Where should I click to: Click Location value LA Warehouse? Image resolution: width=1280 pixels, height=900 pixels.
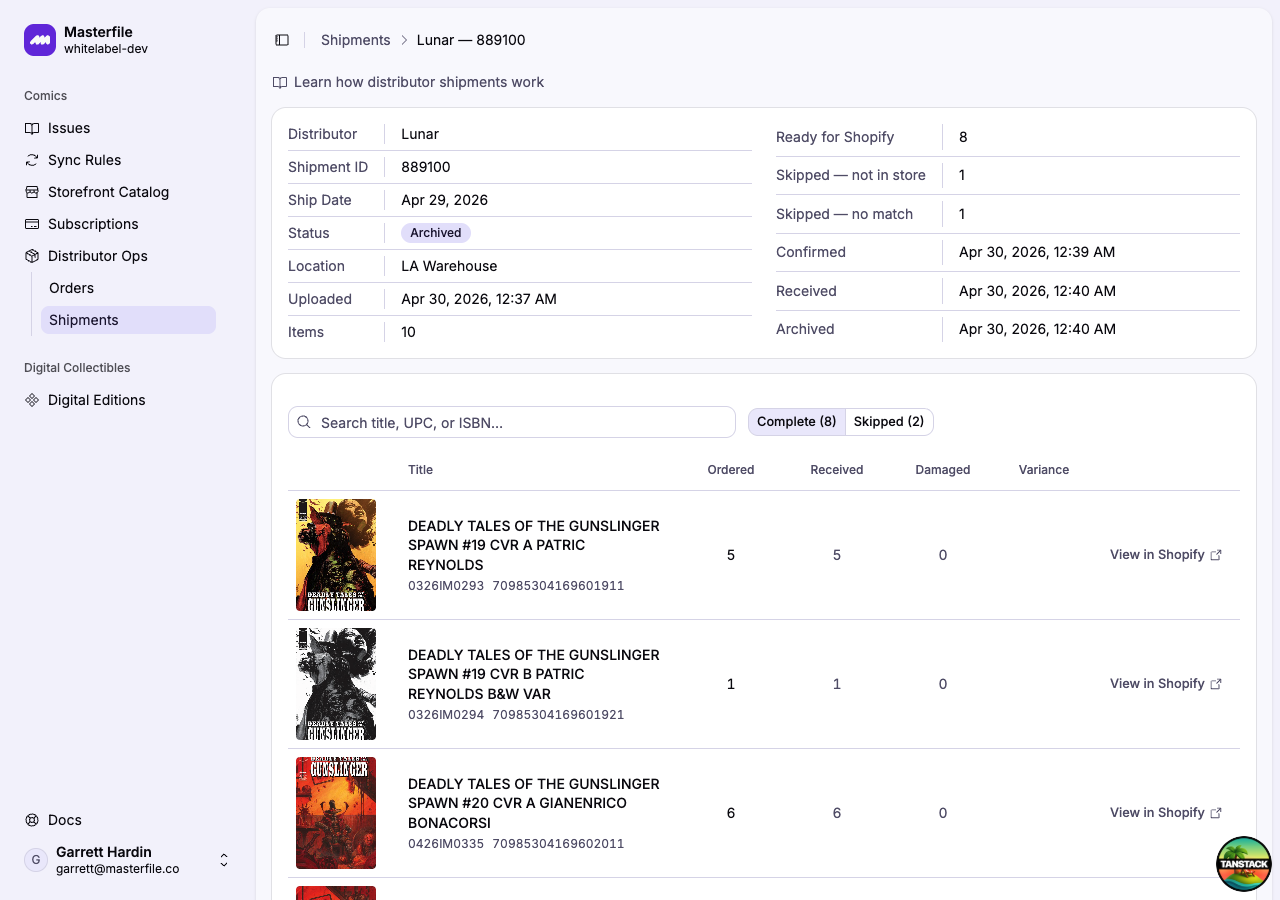click(x=449, y=266)
